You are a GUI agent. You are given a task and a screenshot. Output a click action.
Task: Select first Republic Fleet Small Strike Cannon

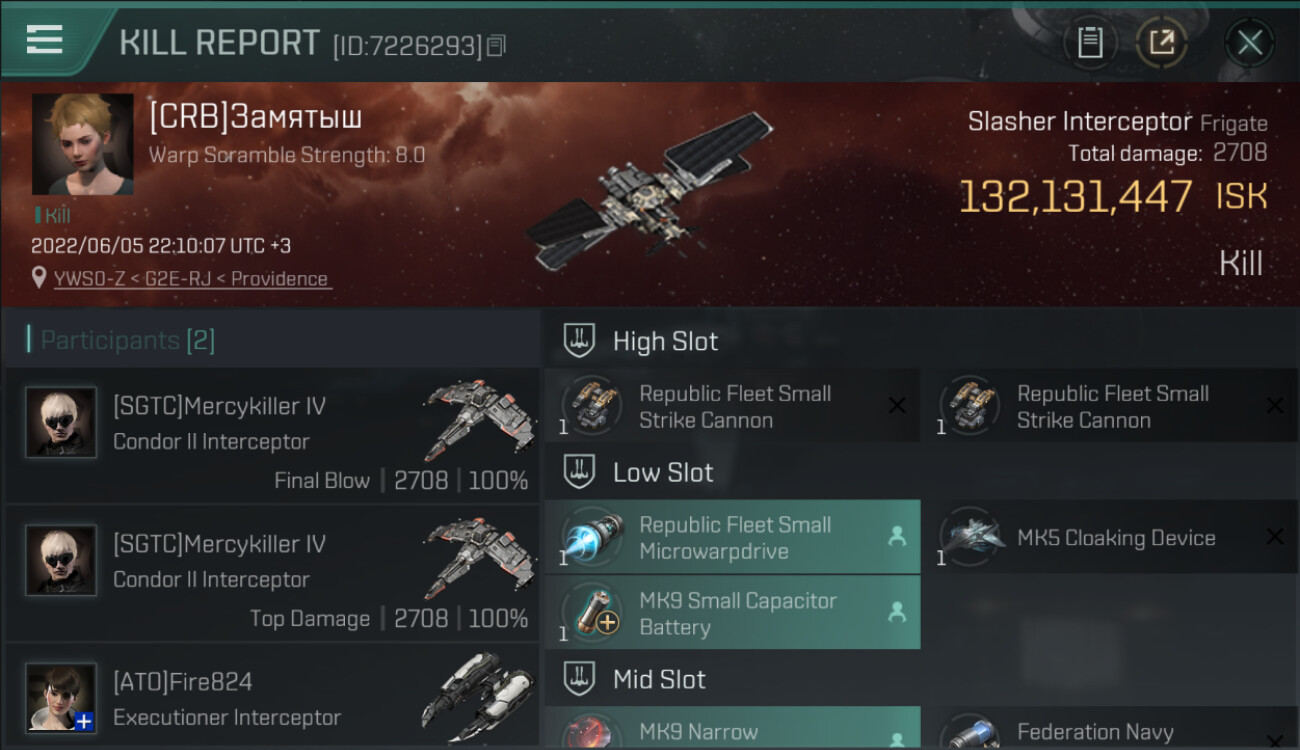pyautogui.click(x=732, y=406)
